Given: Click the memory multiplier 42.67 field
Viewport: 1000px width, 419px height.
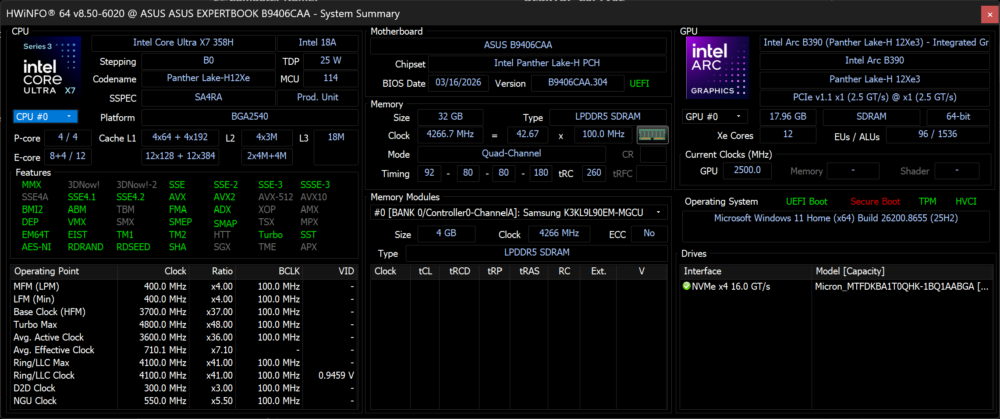Looking at the screenshot, I should 527,135.
